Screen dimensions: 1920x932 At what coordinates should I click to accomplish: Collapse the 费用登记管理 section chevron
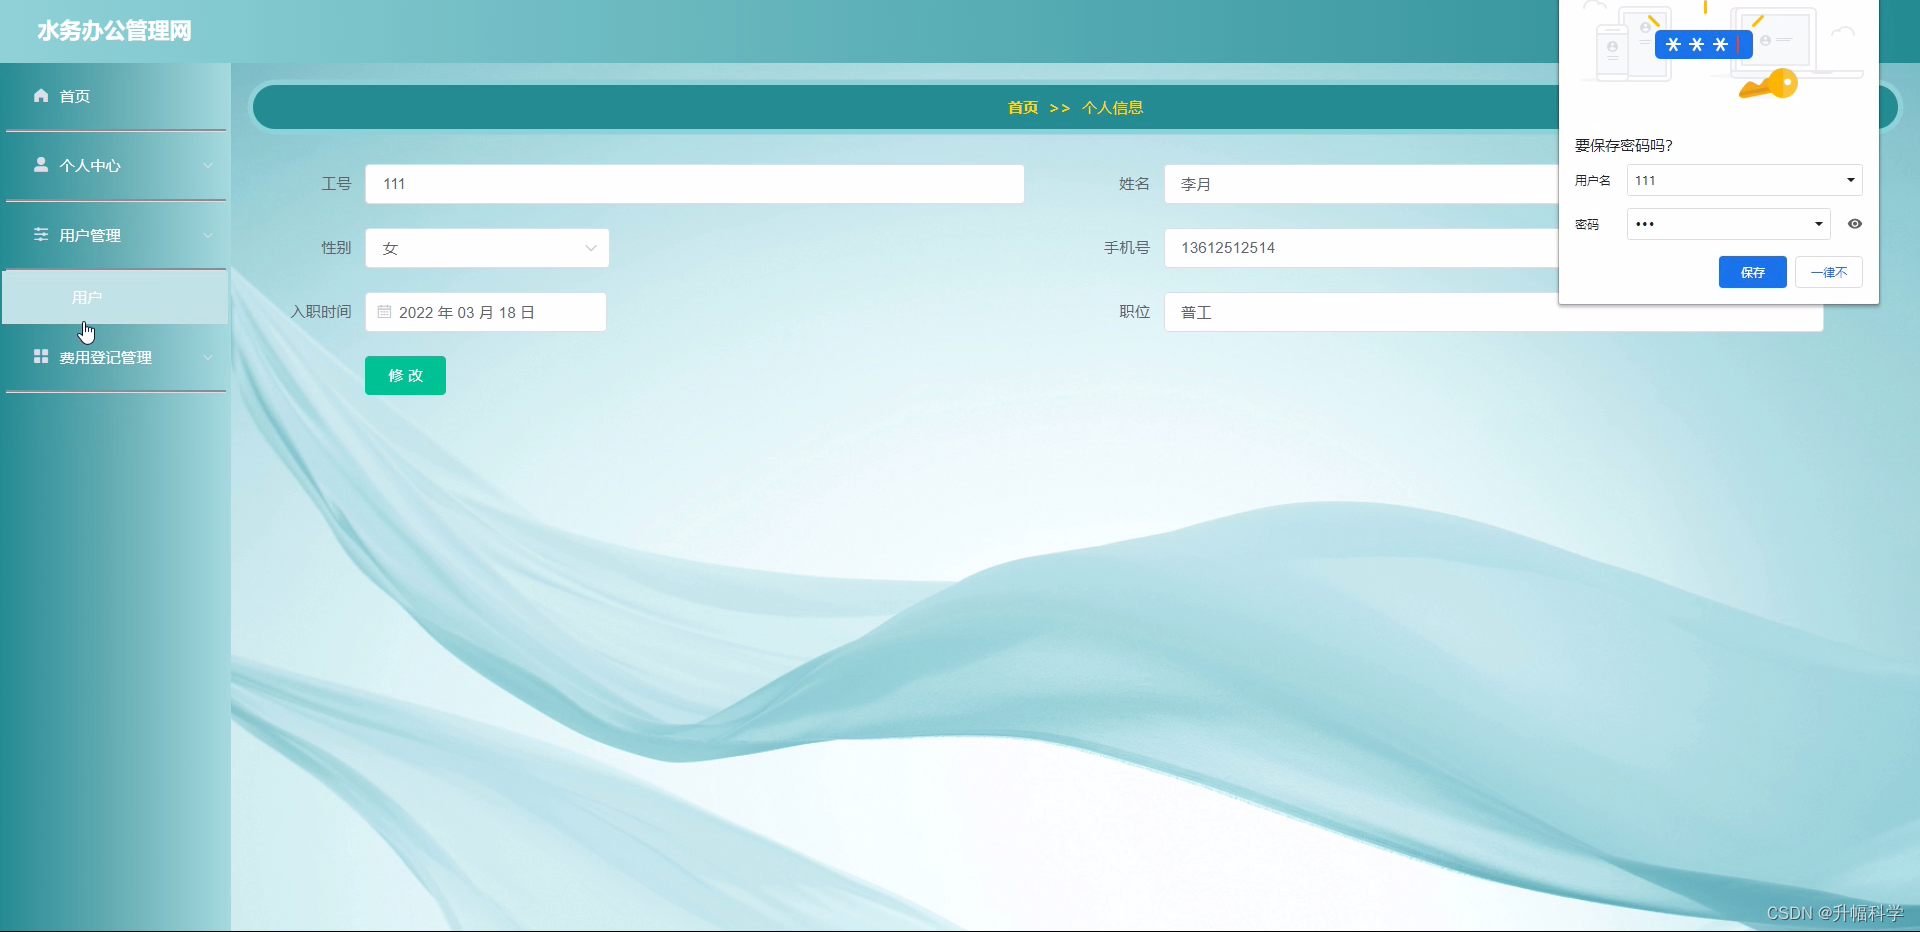coord(208,357)
